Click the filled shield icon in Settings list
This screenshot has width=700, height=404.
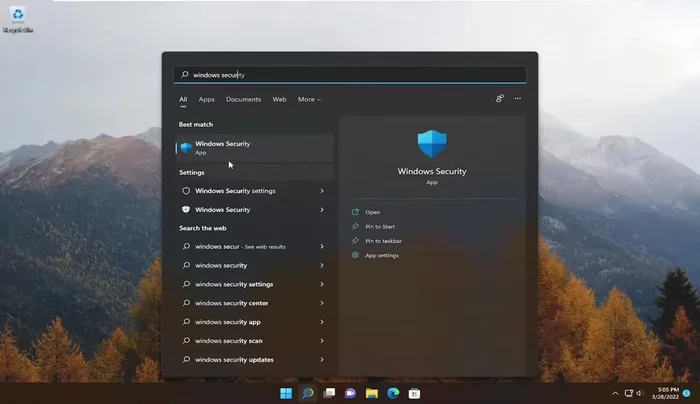click(x=186, y=209)
